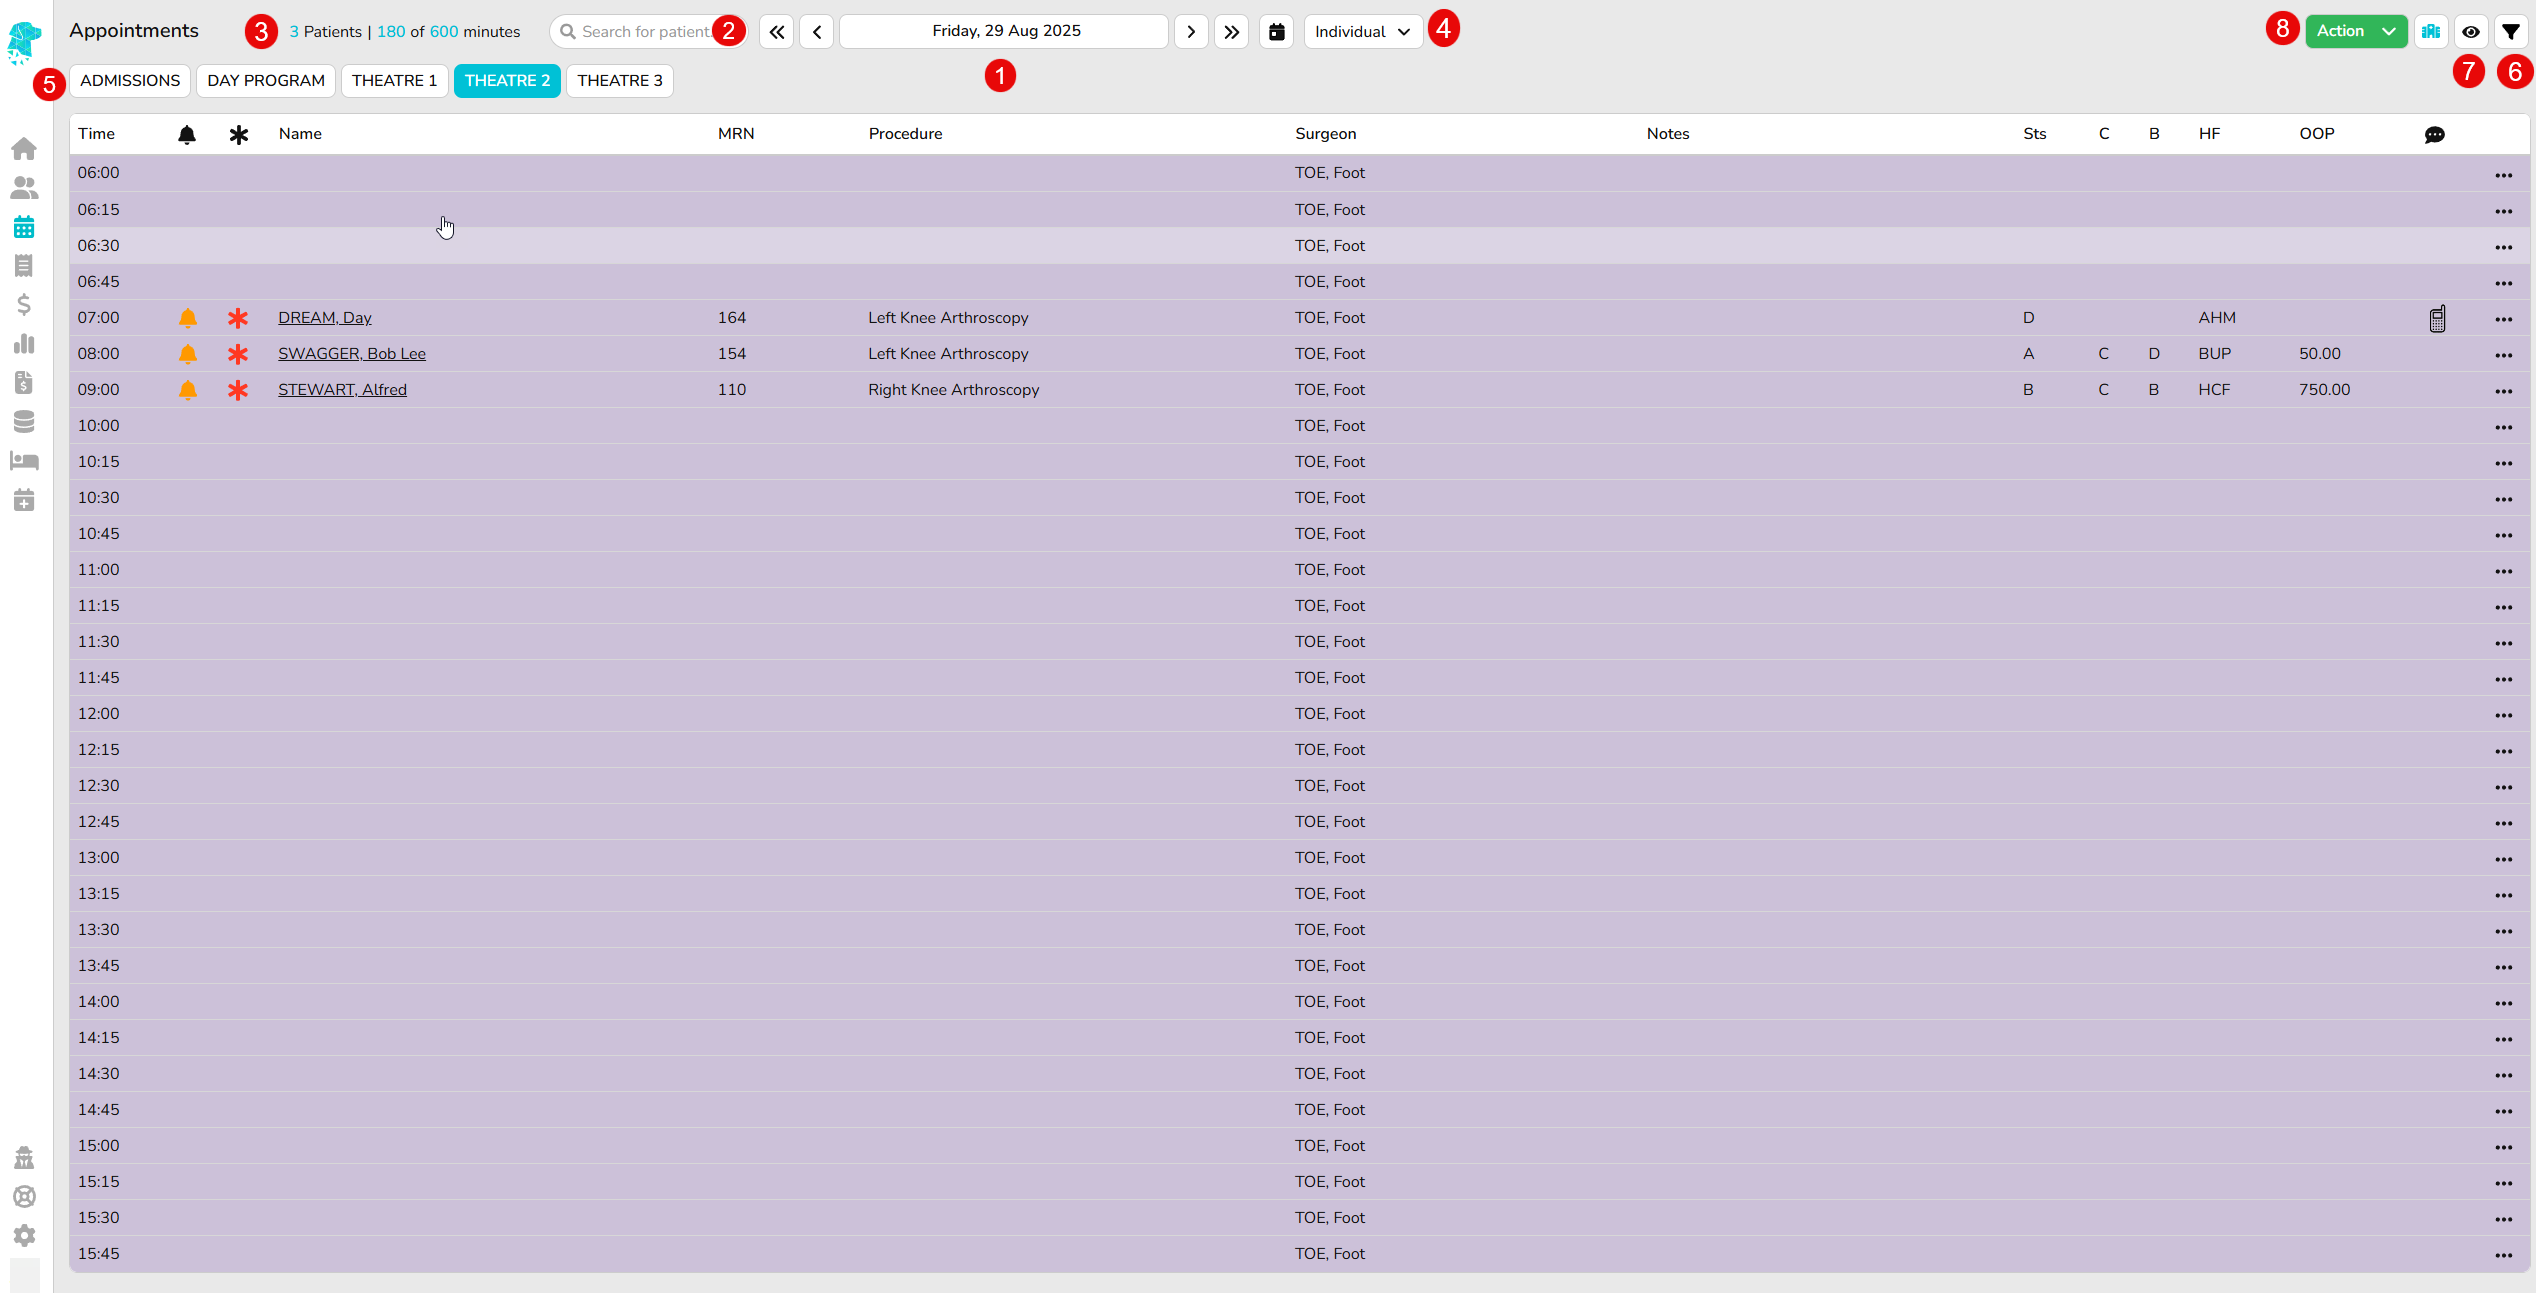Viewport: 2536px width, 1293px height.
Task: Open the ellipsis menu for 07:00 row
Action: point(2503,320)
